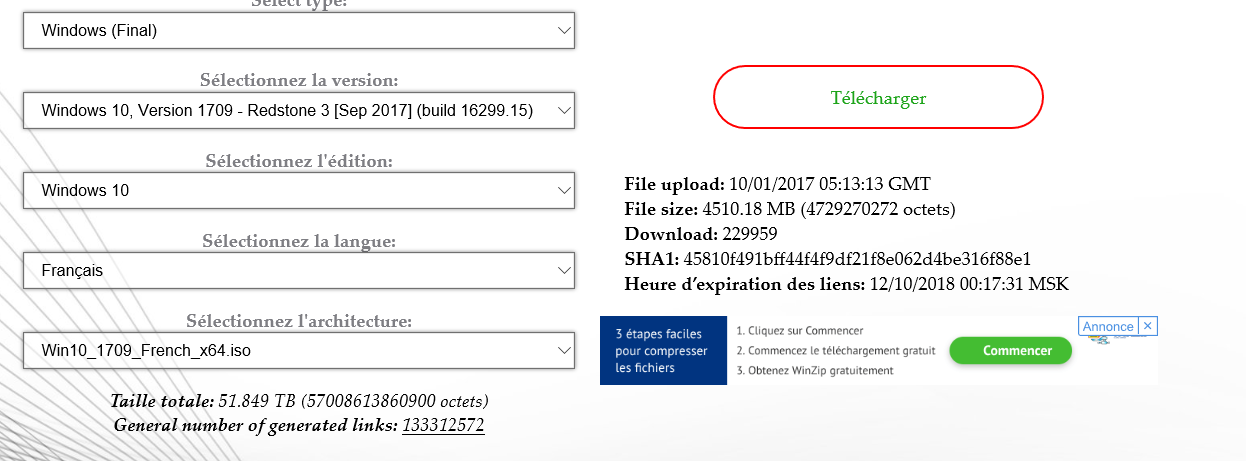
Task: Click the File upload date text
Action: (x=777, y=184)
